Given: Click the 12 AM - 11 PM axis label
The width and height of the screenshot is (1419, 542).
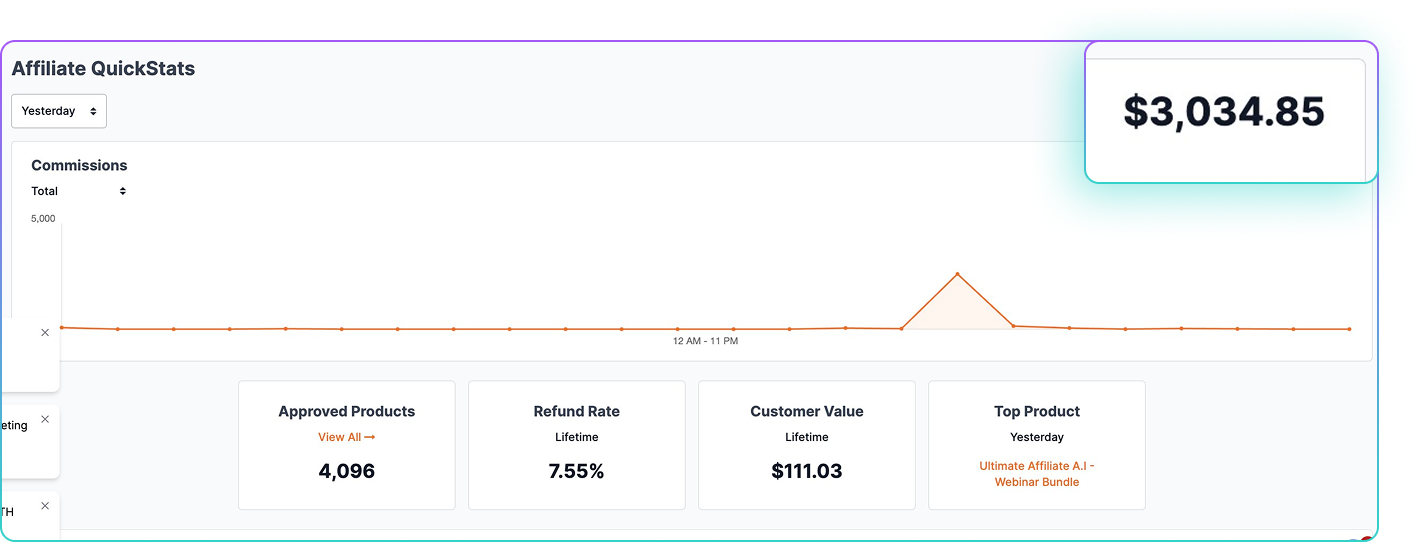Looking at the screenshot, I should [705, 341].
